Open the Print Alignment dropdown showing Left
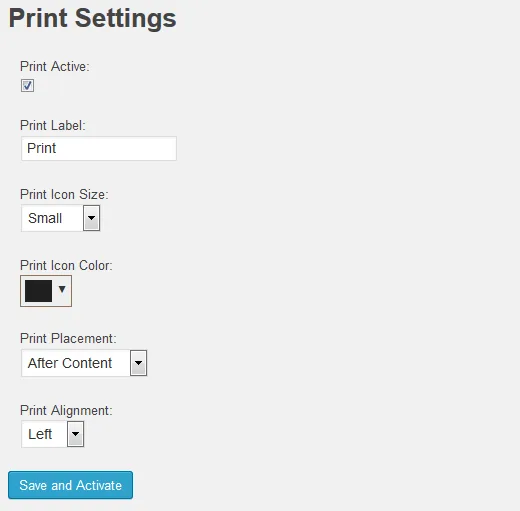The image size is (520, 511). [x=53, y=434]
